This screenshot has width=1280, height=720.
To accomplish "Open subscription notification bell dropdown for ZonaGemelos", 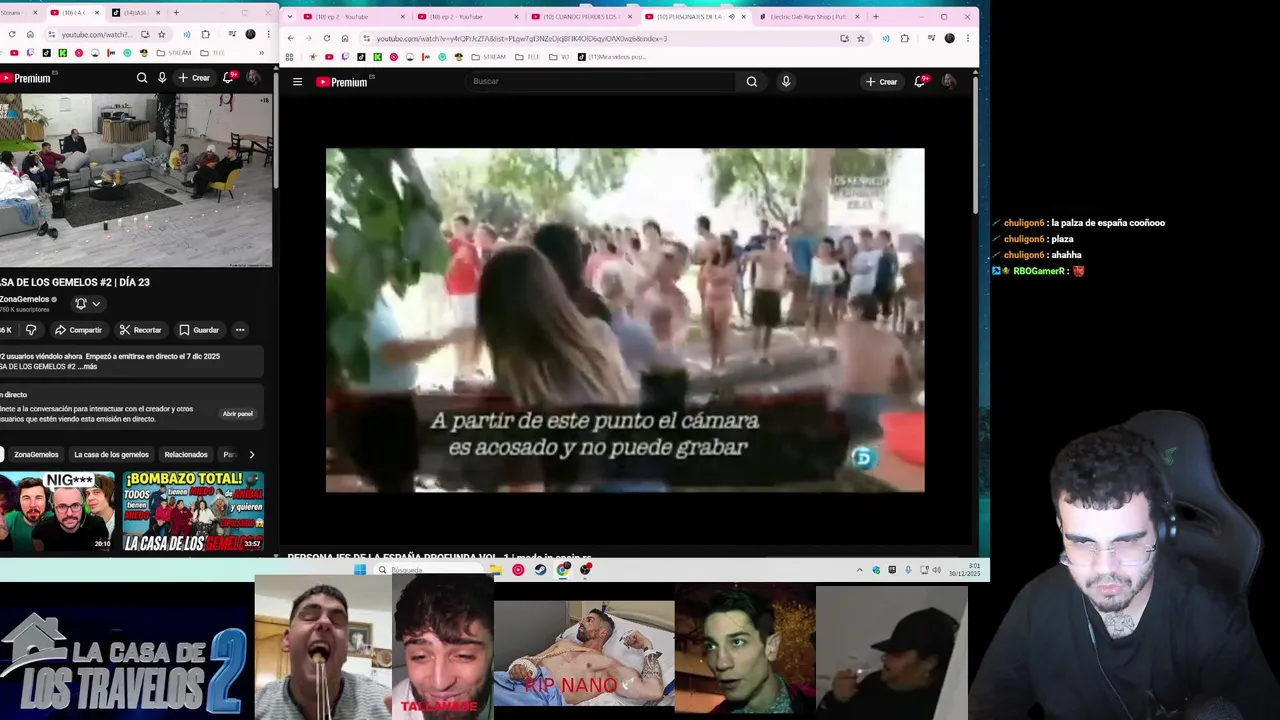I will pos(88,303).
